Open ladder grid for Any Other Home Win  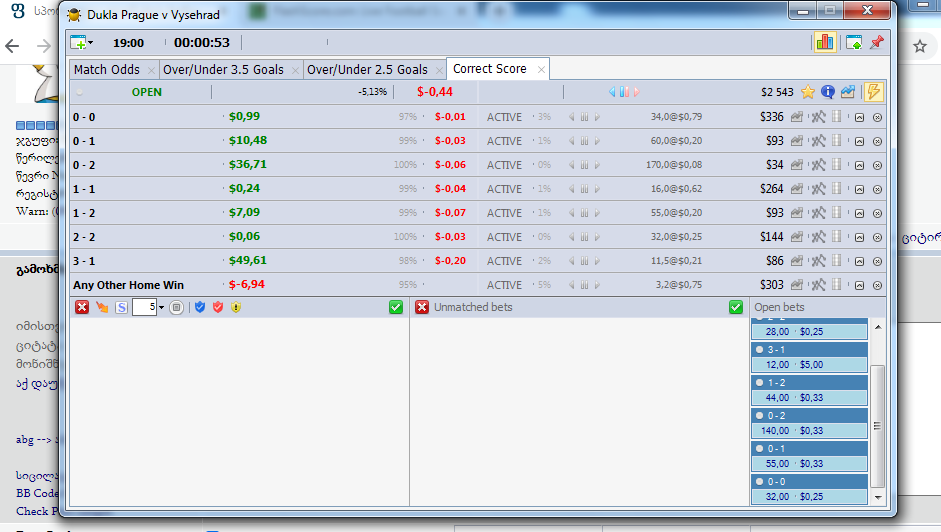(x=837, y=285)
